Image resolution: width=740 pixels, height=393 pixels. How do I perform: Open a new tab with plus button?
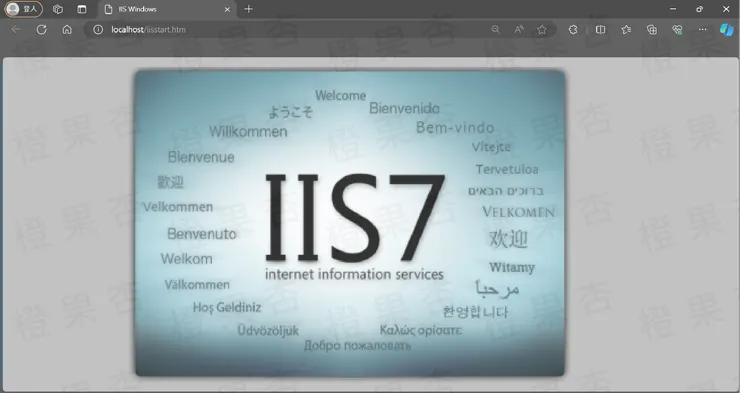249,9
